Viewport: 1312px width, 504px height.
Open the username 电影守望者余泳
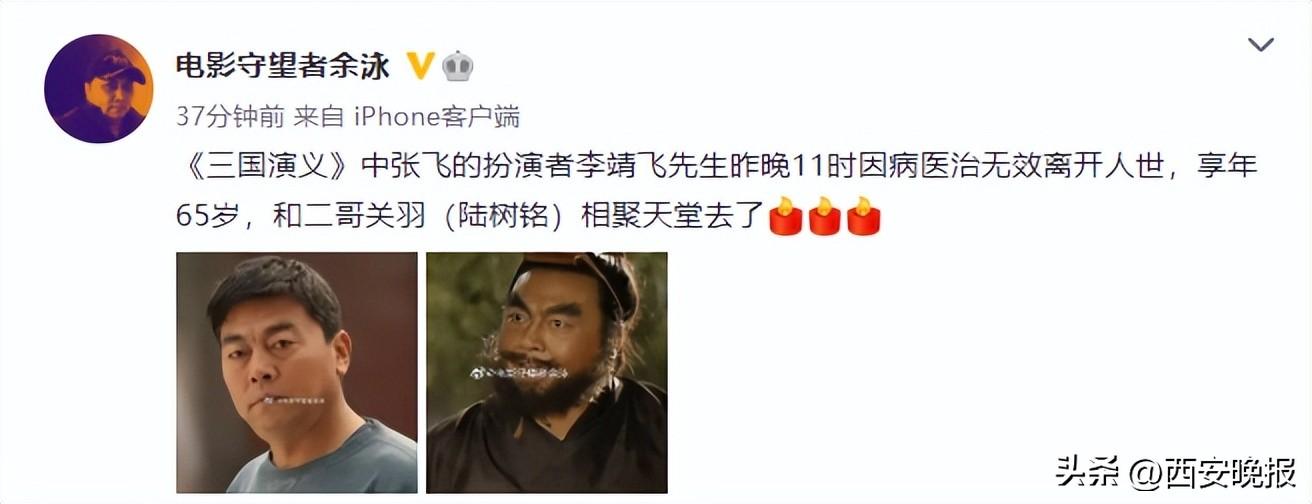(283, 66)
